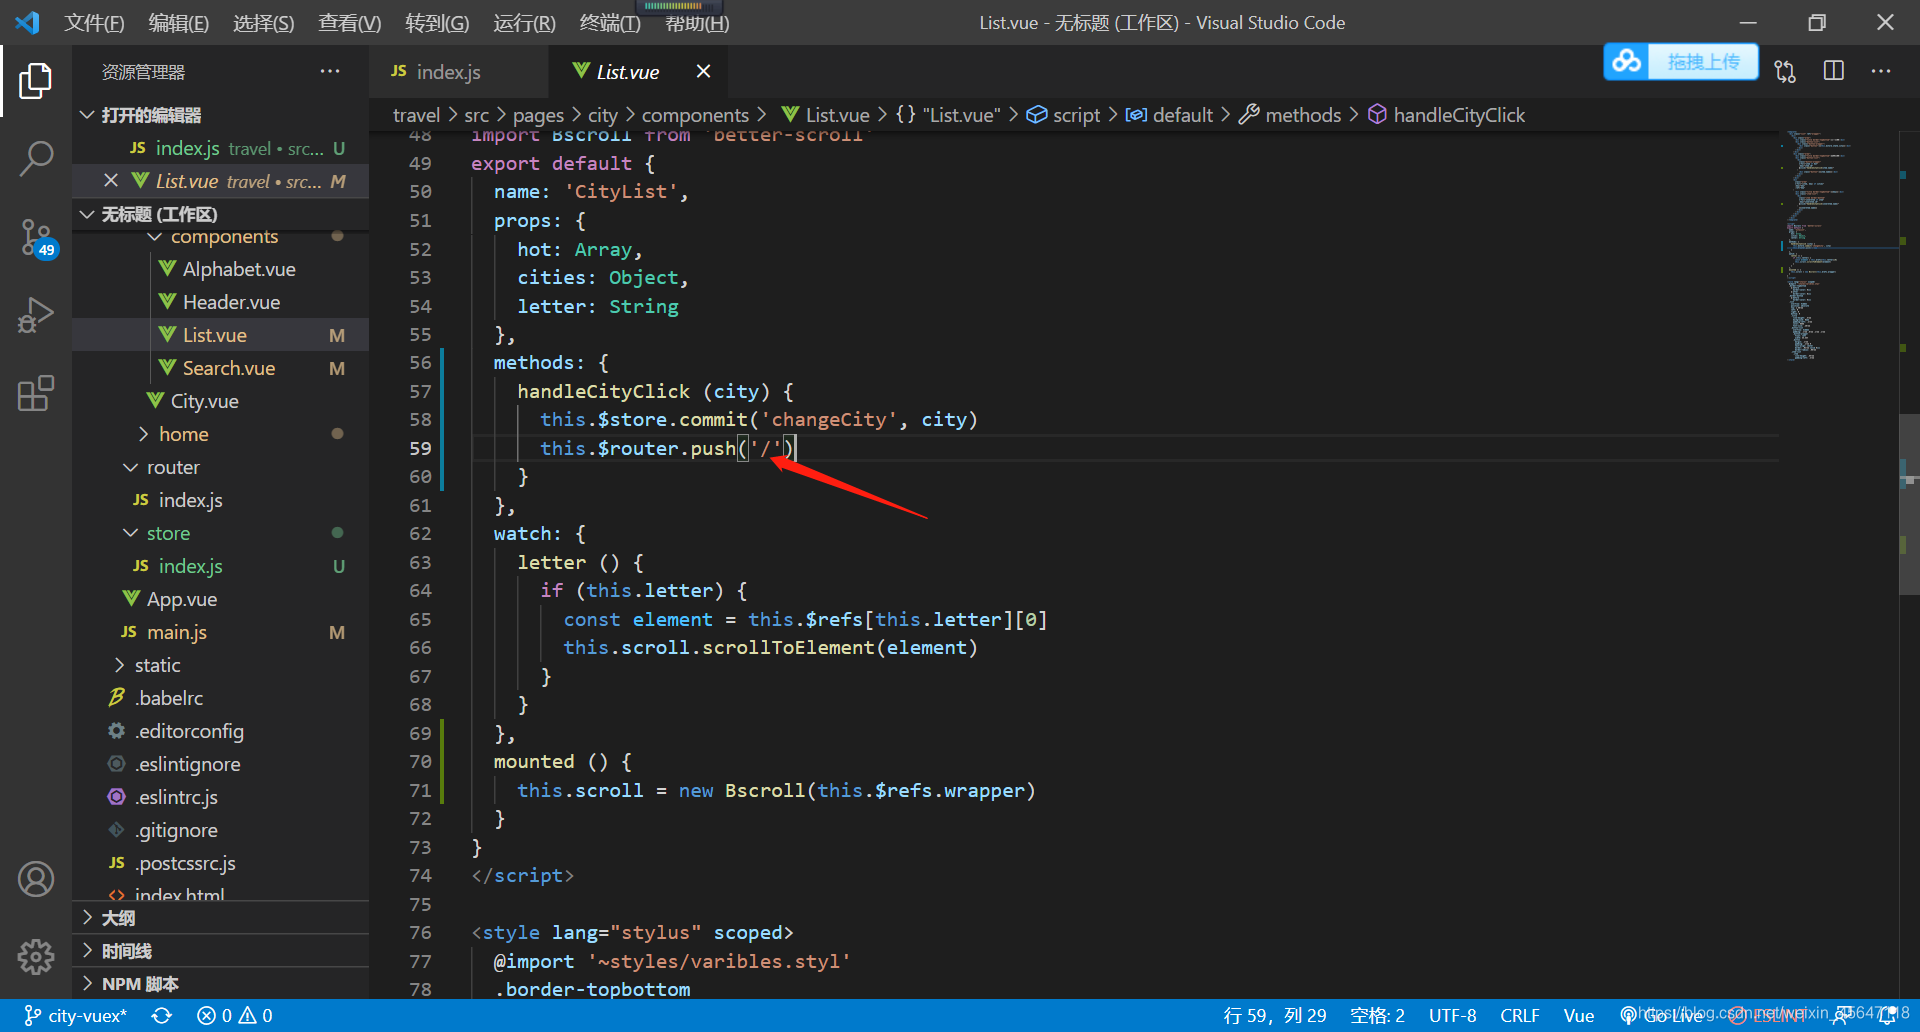Screen dimensions: 1920x1032
Task: Open changes compare icon in editor toolbar
Action: [1785, 71]
